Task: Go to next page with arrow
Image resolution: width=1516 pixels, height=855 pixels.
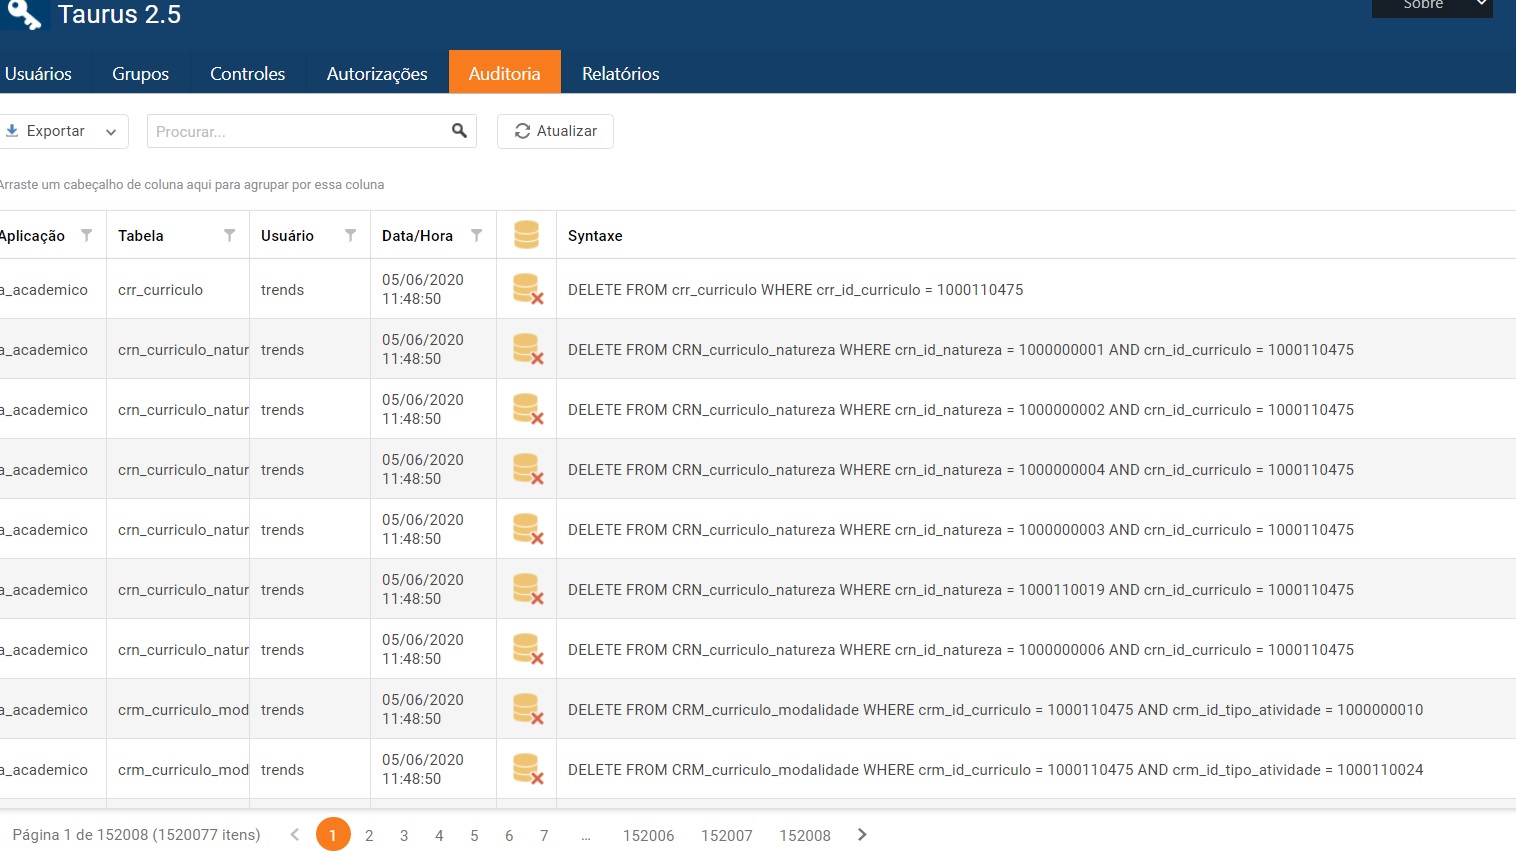Action: pyautogui.click(x=862, y=835)
